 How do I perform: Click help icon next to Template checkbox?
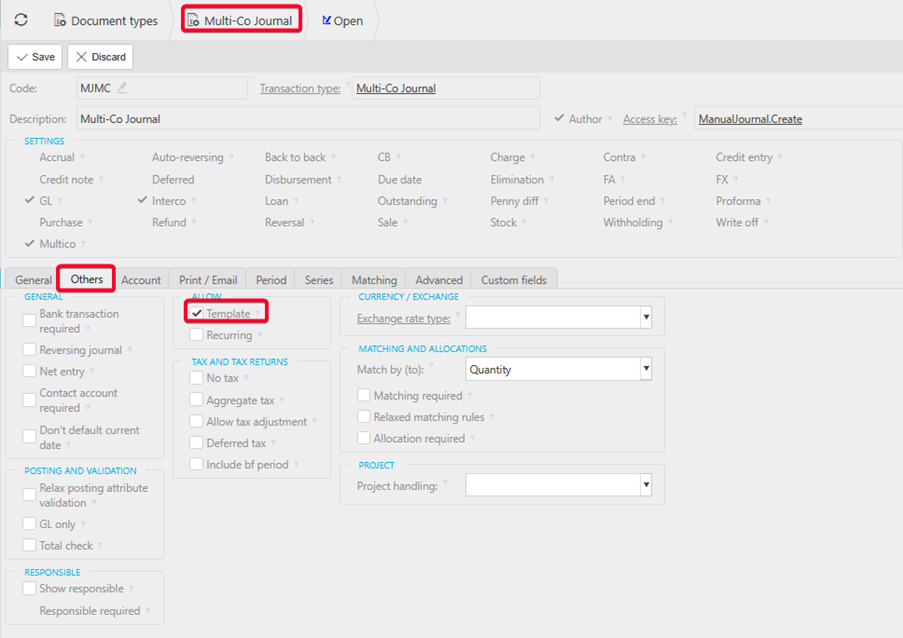pos(257,313)
